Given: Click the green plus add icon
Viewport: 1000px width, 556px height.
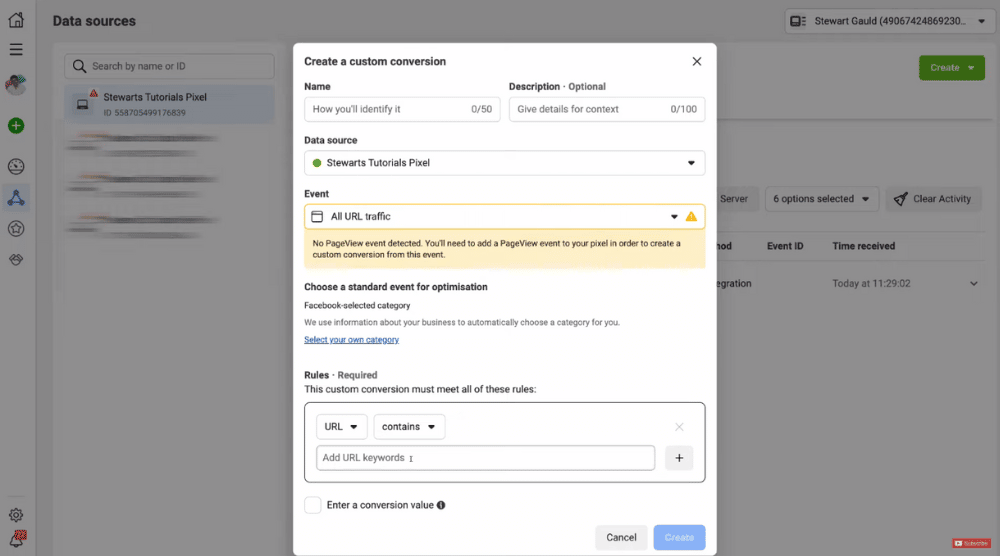Looking at the screenshot, I should coord(16,126).
